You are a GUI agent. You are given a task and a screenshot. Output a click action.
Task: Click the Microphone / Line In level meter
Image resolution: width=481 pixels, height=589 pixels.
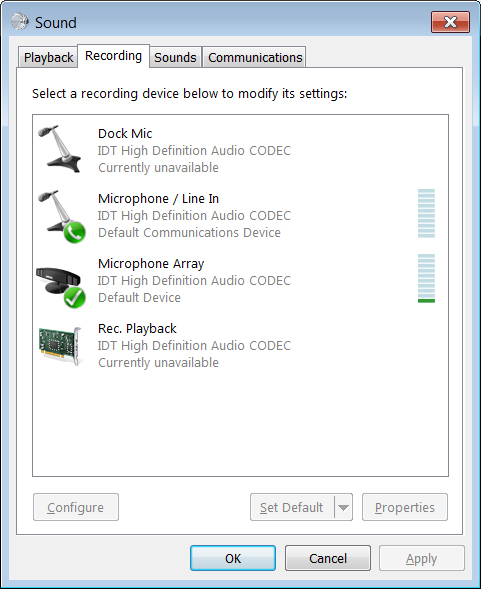pos(426,213)
